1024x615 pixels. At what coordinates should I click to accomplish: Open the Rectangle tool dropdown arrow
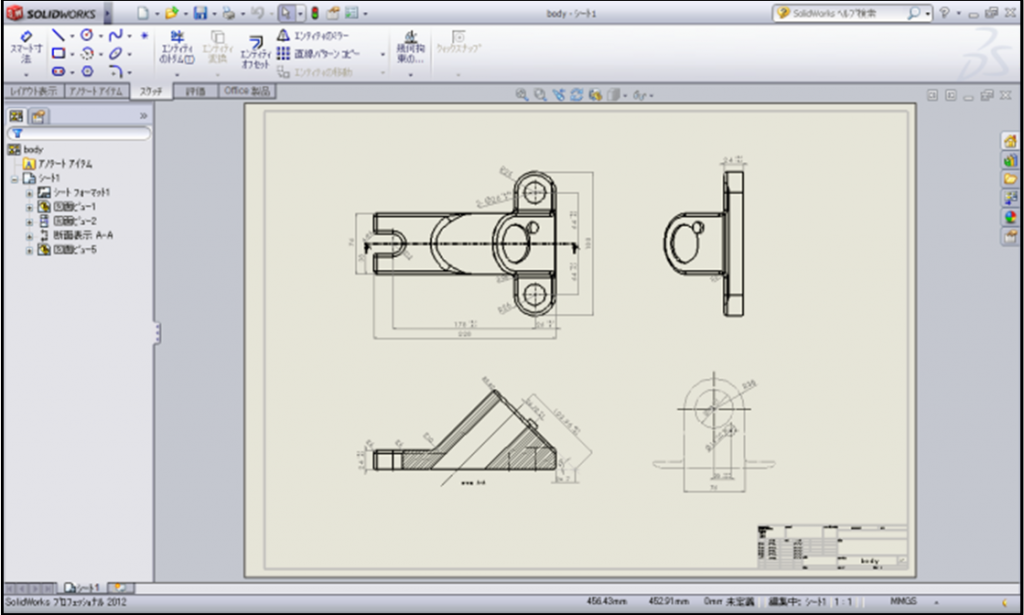[73, 54]
